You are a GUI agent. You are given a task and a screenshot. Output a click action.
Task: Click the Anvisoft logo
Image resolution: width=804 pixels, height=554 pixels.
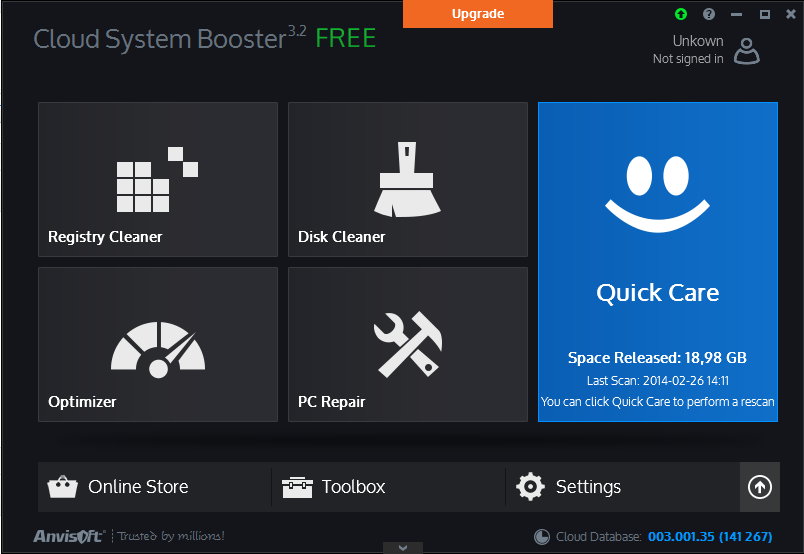[69, 536]
